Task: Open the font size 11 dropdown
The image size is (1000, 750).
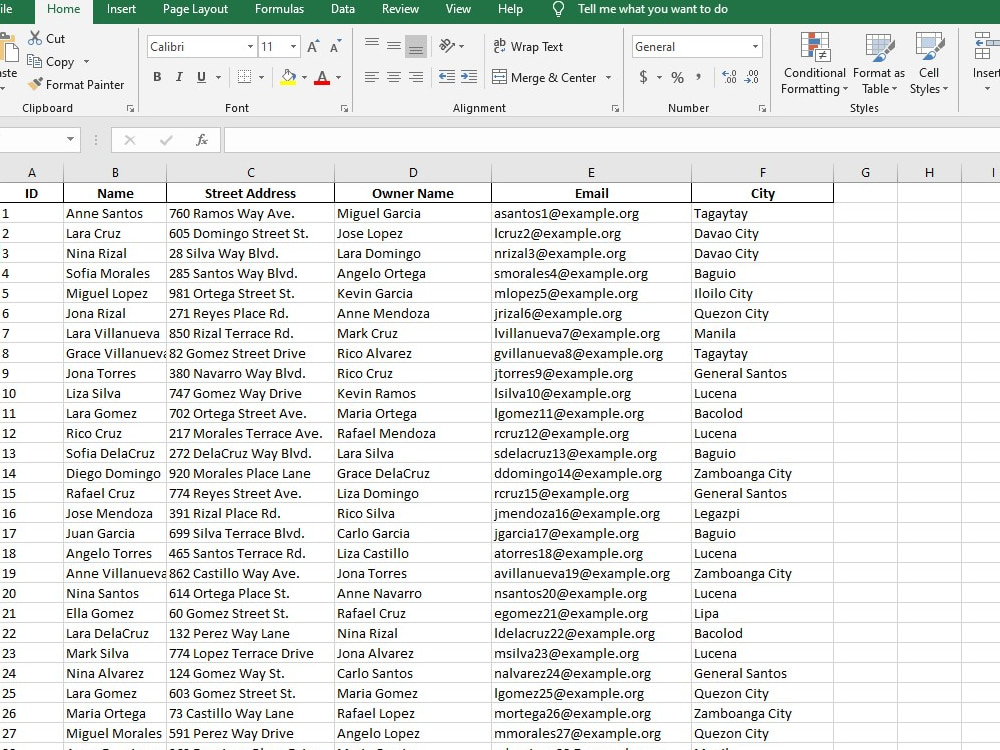Action: pos(293,47)
